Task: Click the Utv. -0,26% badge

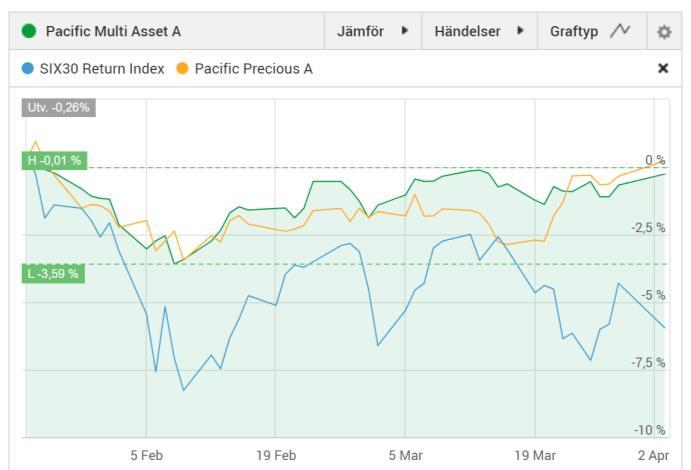Action: 59,107
